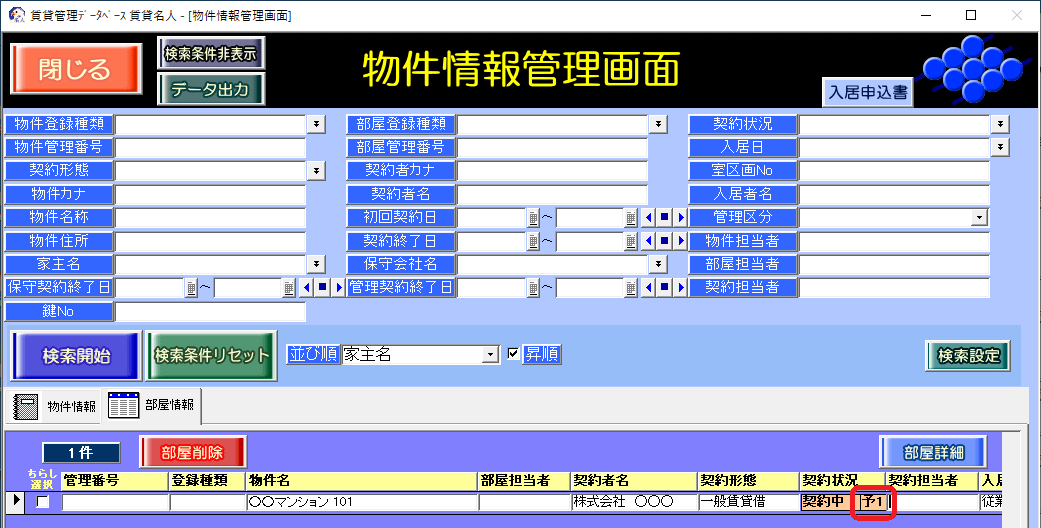The image size is (1041, 528).
Task: Click next-period arrow for 契約終了日
Action: tap(680, 242)
